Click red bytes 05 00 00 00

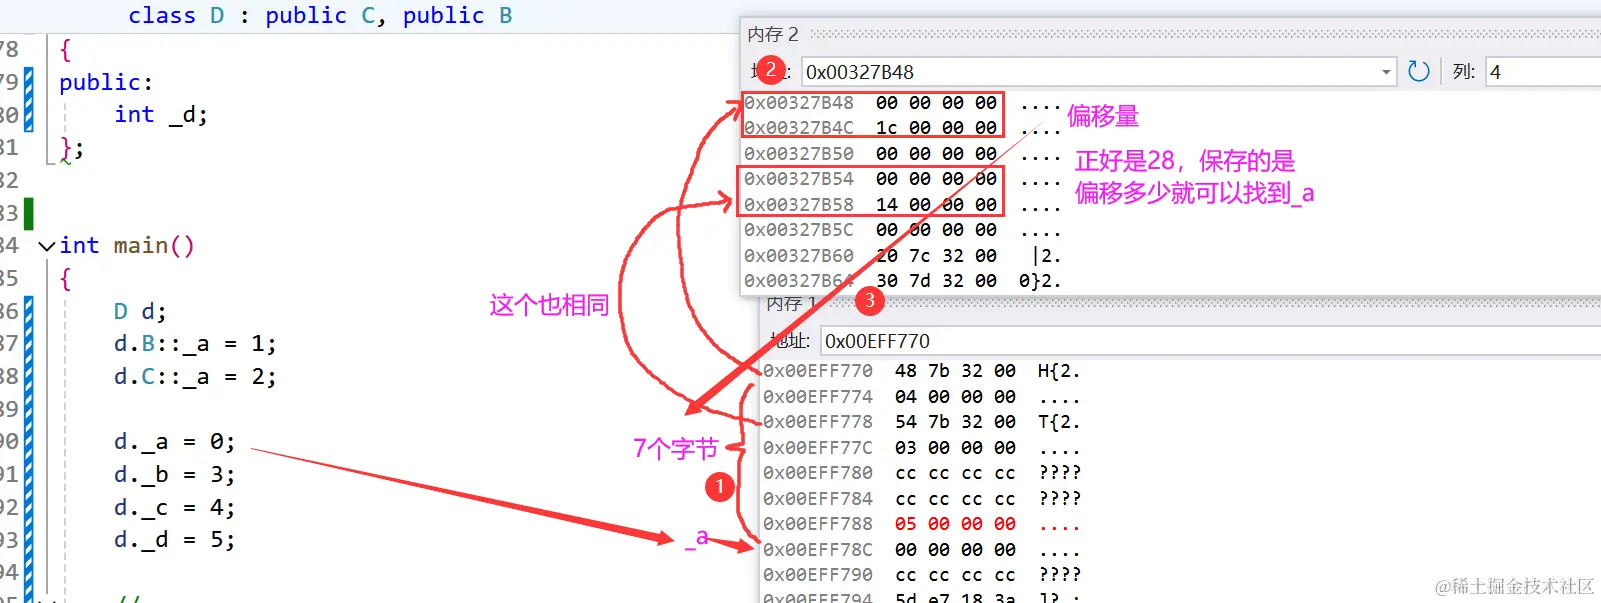[955, 524]
